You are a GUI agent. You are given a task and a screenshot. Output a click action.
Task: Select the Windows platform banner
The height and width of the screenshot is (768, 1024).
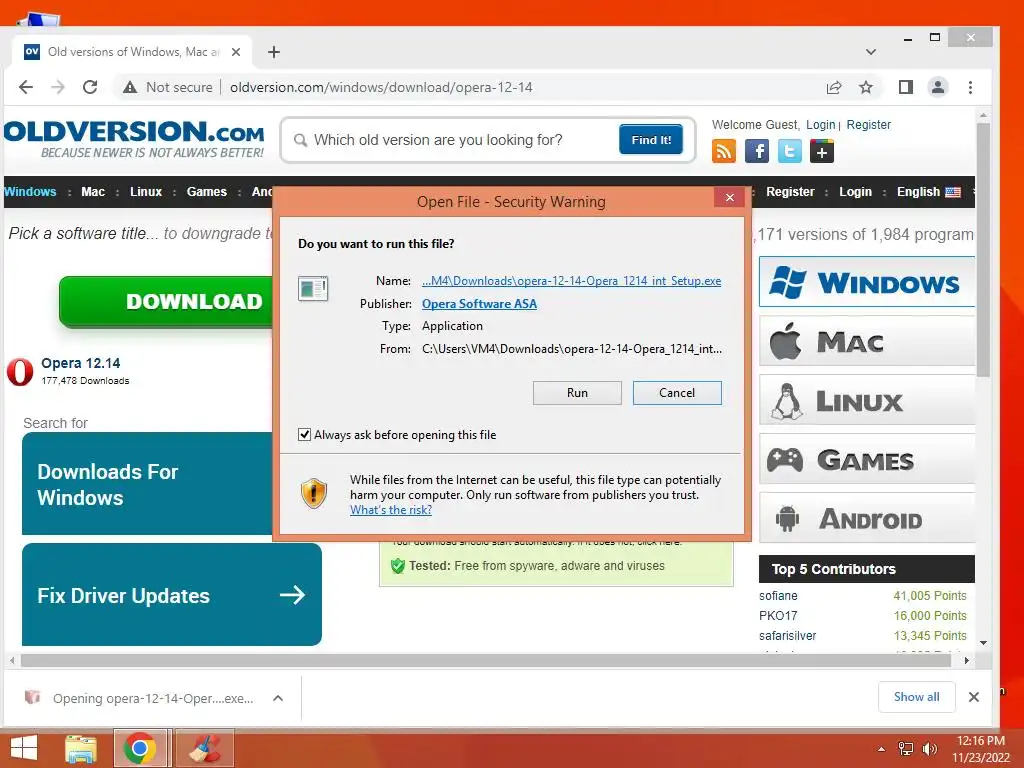[867, 282]
